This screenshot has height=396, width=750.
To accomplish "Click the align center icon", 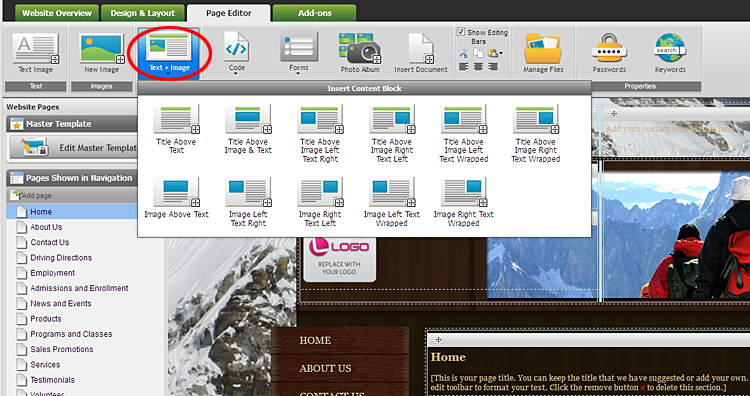I will point(478,66).
